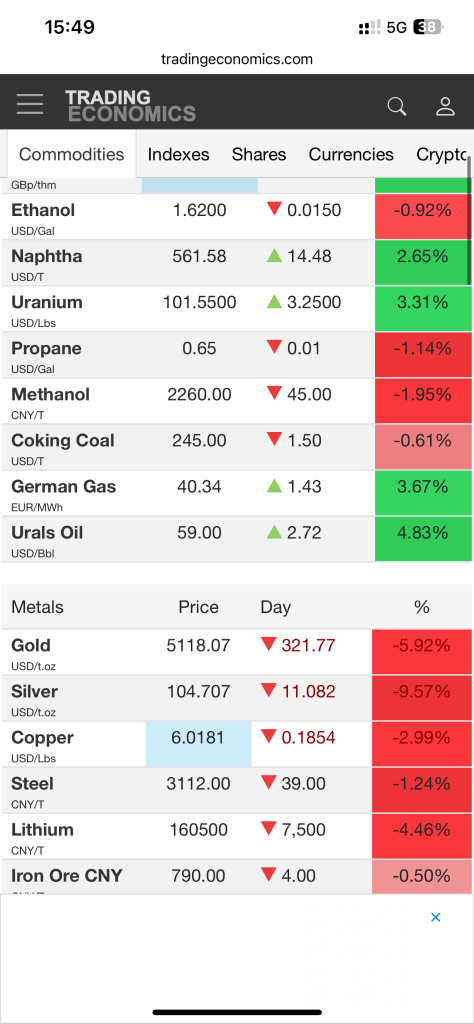Close the bottom ad banner
Screen dimensions: 474x1024
click(435, 917)
